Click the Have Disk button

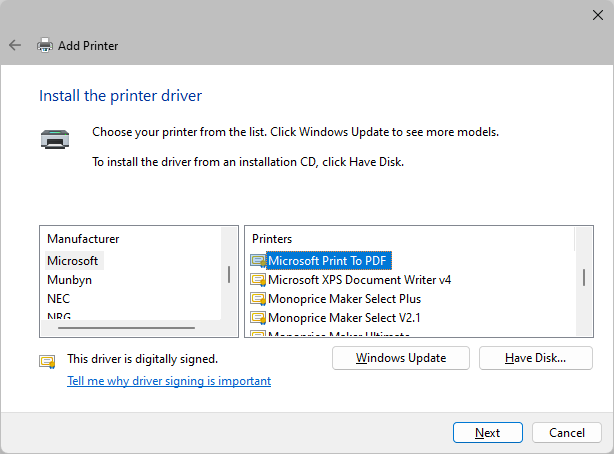pyautogui.click(x=535, y=358)
